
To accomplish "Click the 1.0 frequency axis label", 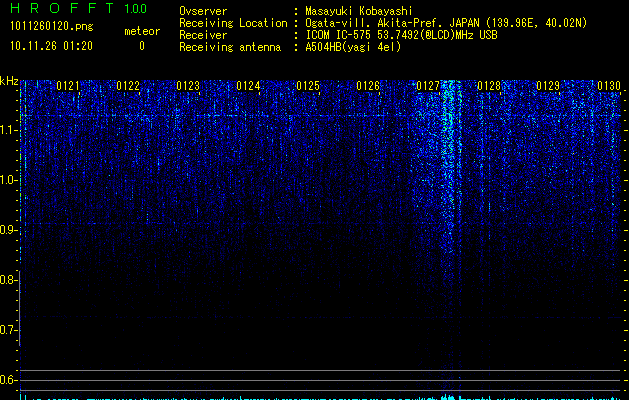I will click(8, 180).
